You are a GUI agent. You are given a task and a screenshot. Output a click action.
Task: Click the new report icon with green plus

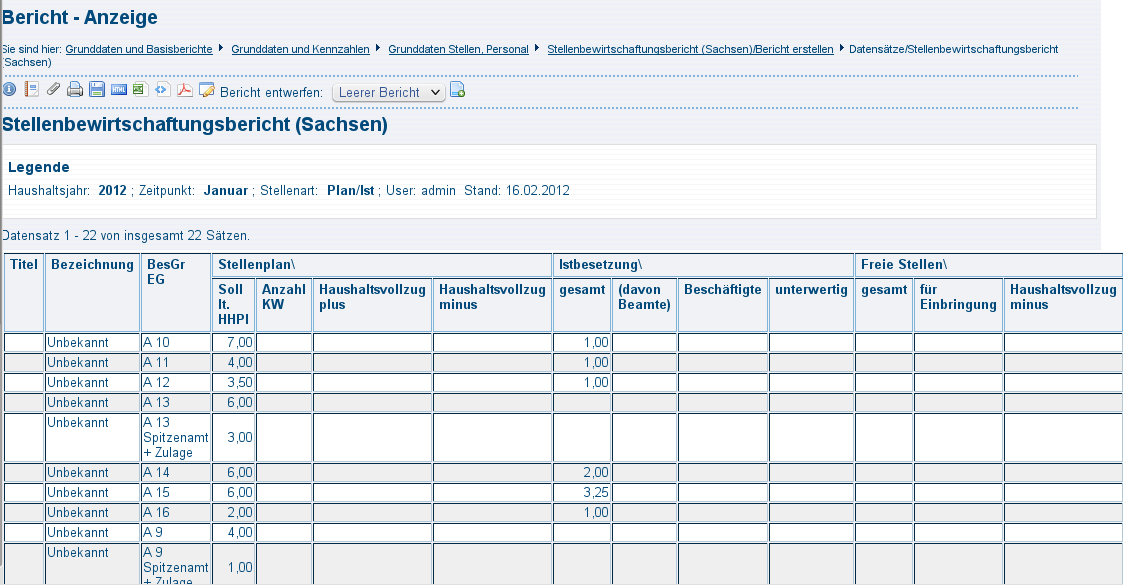457,91
